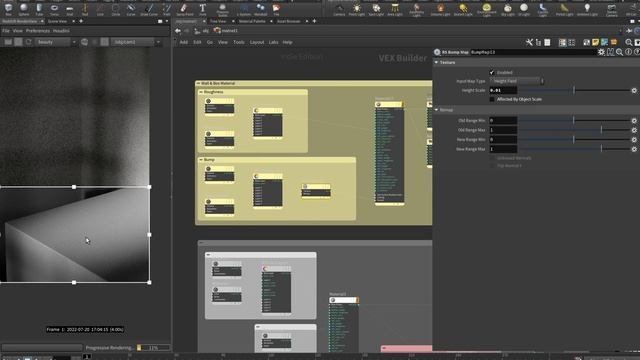Open the Beauty AOV dropdown in RenderView
640x360 pixels.
click(x=56, y=42)
